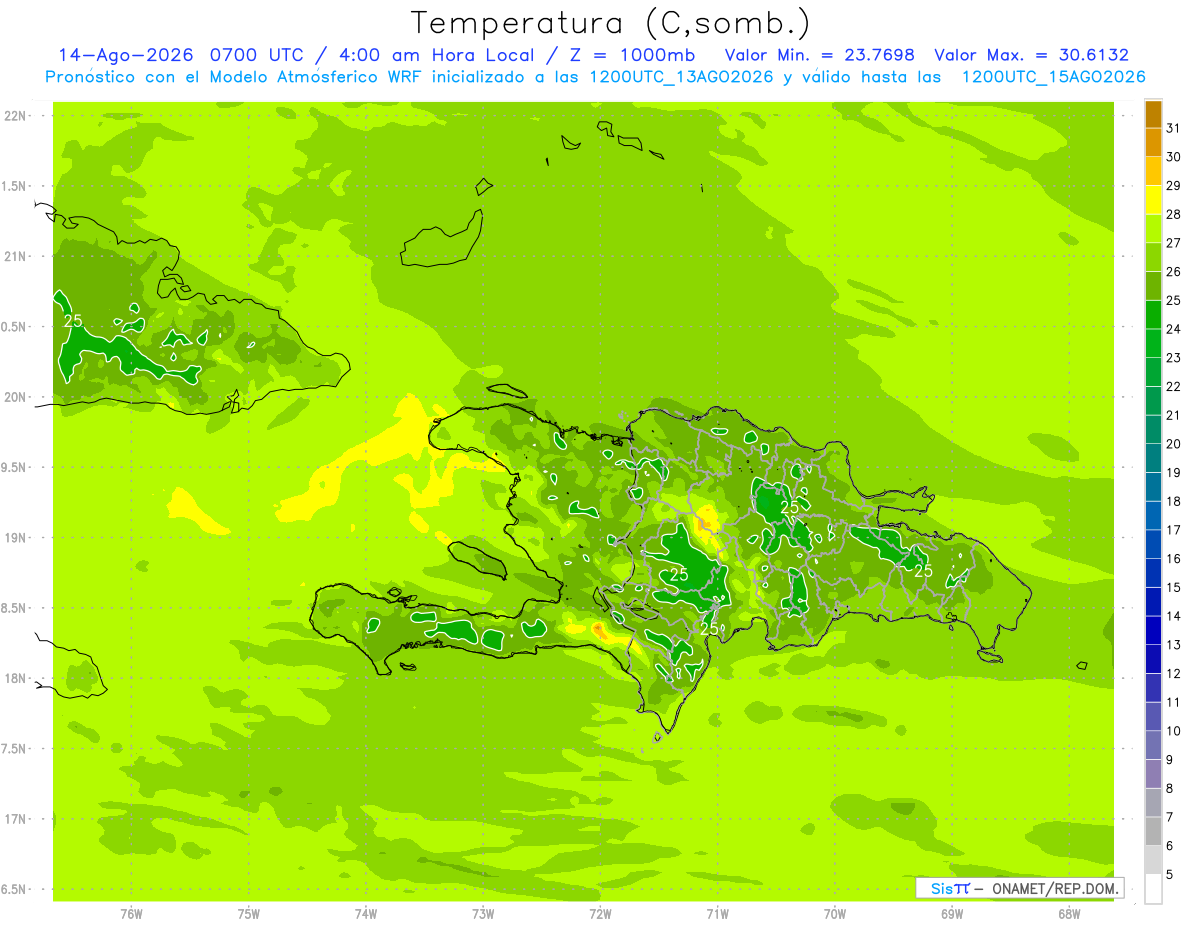Select the colorbar label '15'
The height and width of the screenshot is (927, 1200).
tap(1173, 587)
